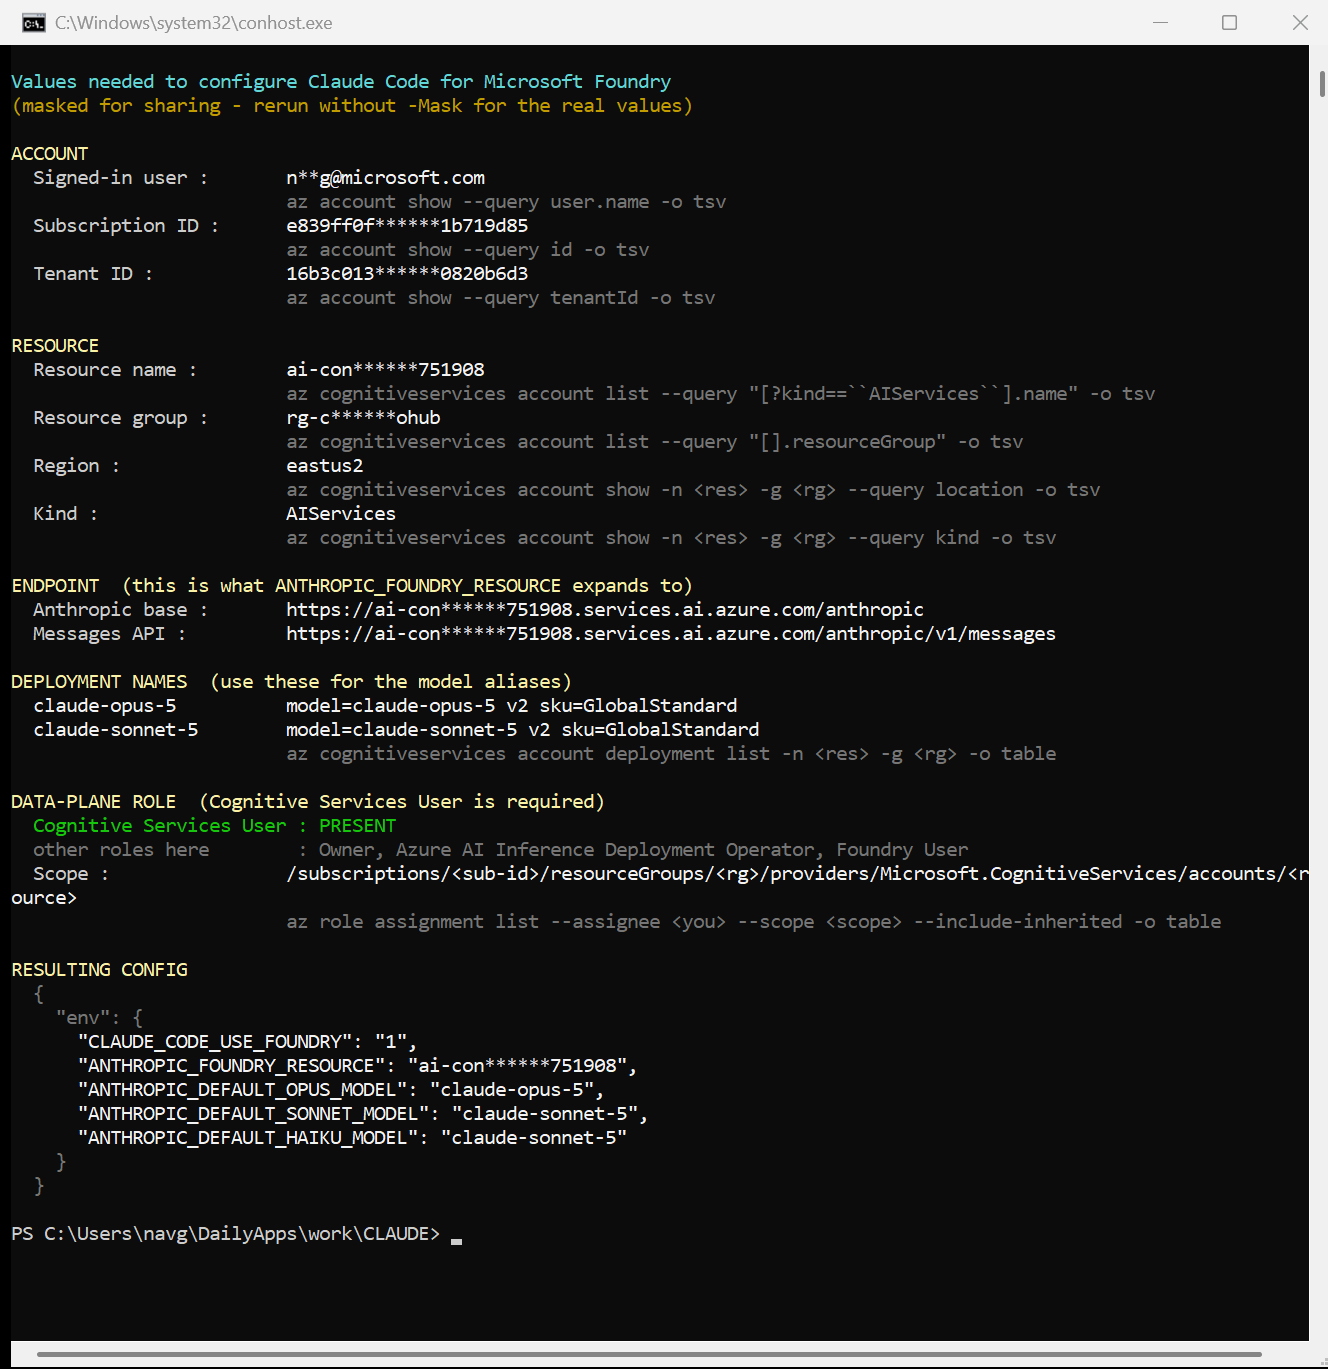Click the RESOURCE section heading
Screen dimensions: 1328x1369
(55, 346)
